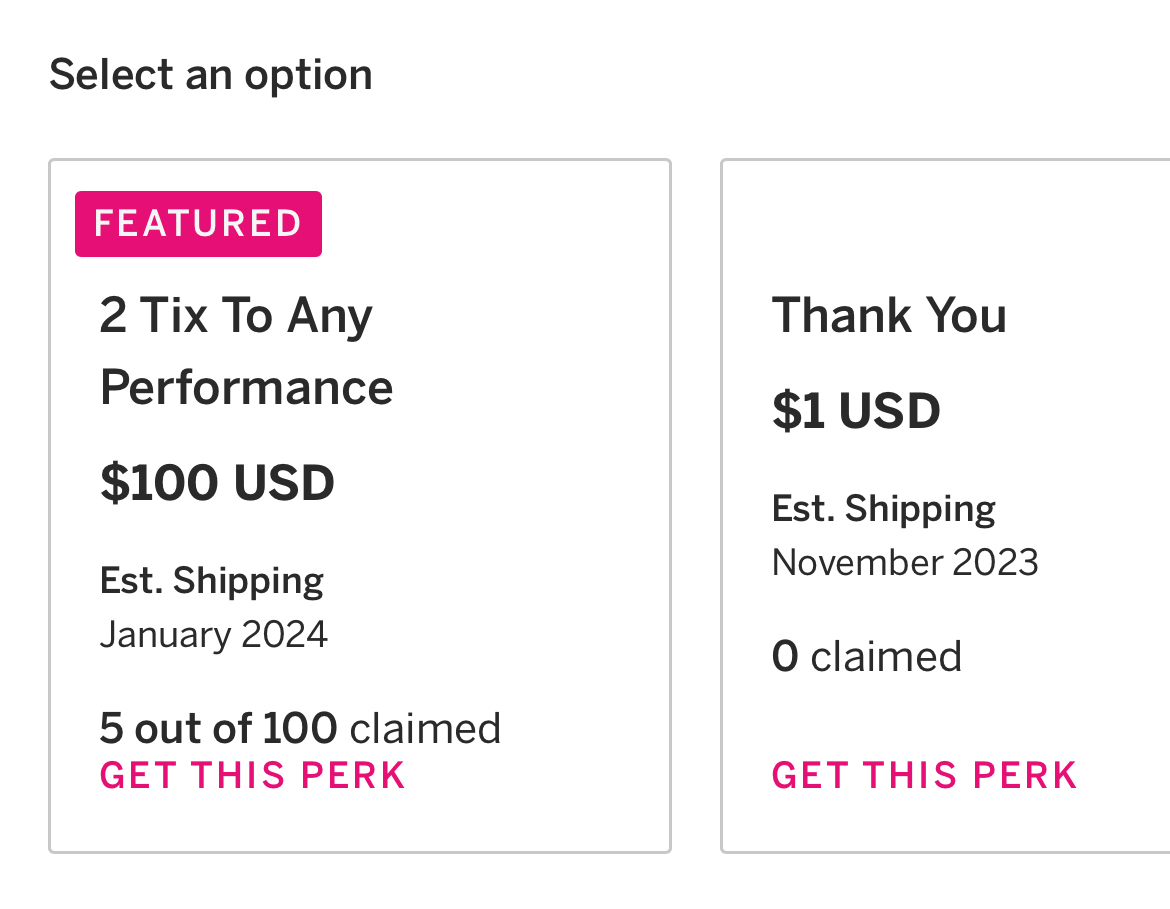Click the bold "0" count in Thank You card
The width and height of the screenshot is (1170, 909).
(785, 657)
